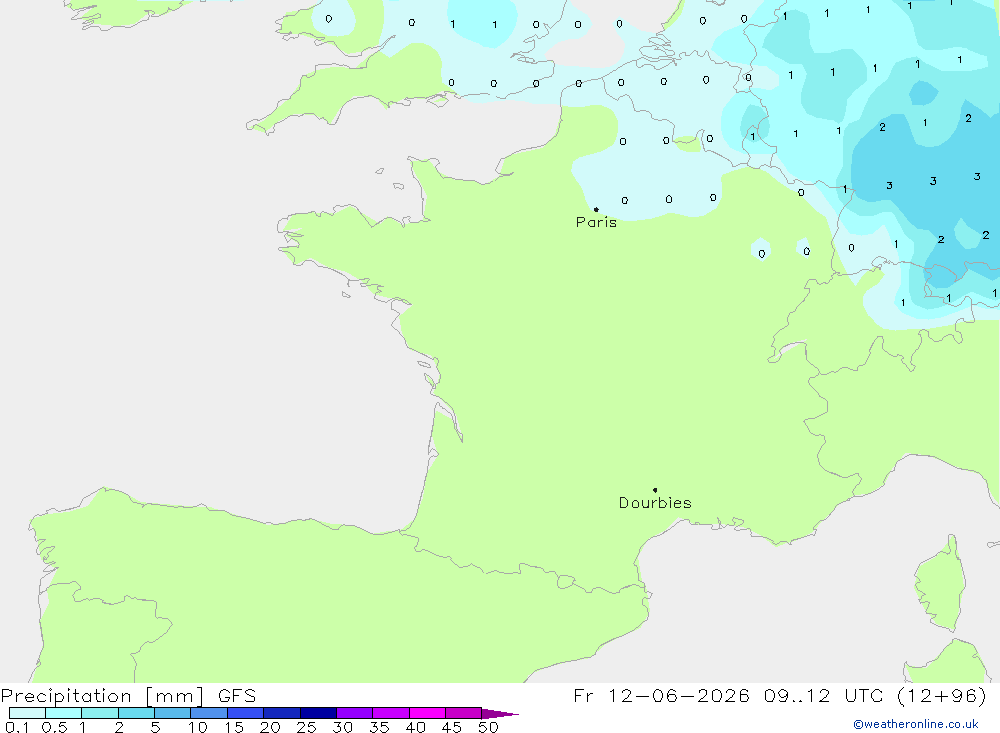Image resolution: width=1000 pixels, height=733 pixels.
Task: Pick the 0.1–0.5 mm legend swatch
Action: [x=27, y=713]
